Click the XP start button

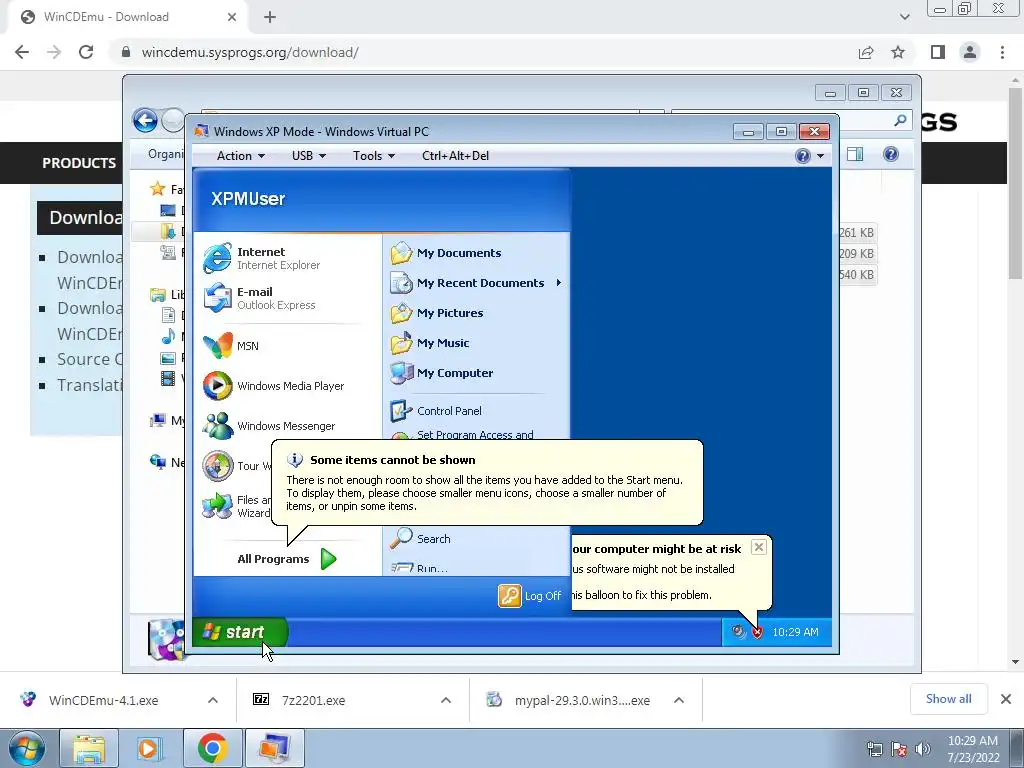pyautogui.click(x=240, y=632)
